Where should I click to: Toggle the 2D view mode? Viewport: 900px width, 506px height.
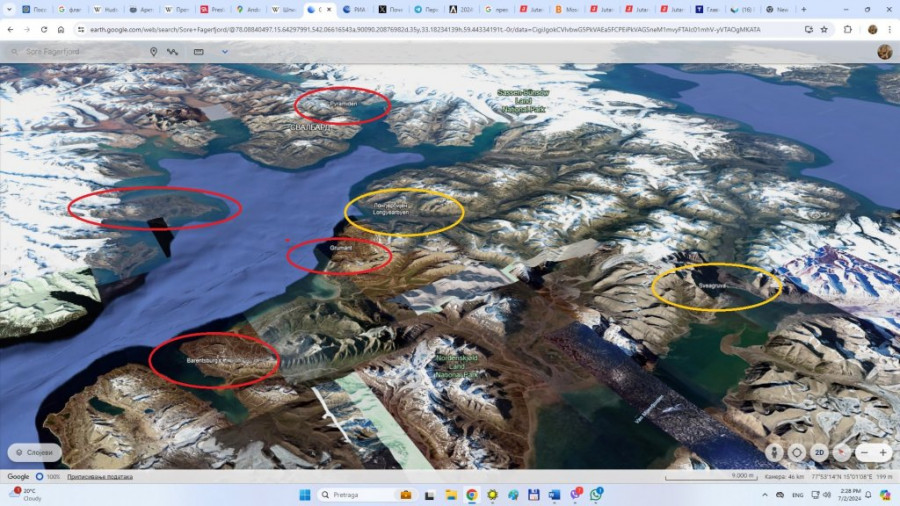pos(819,452)
